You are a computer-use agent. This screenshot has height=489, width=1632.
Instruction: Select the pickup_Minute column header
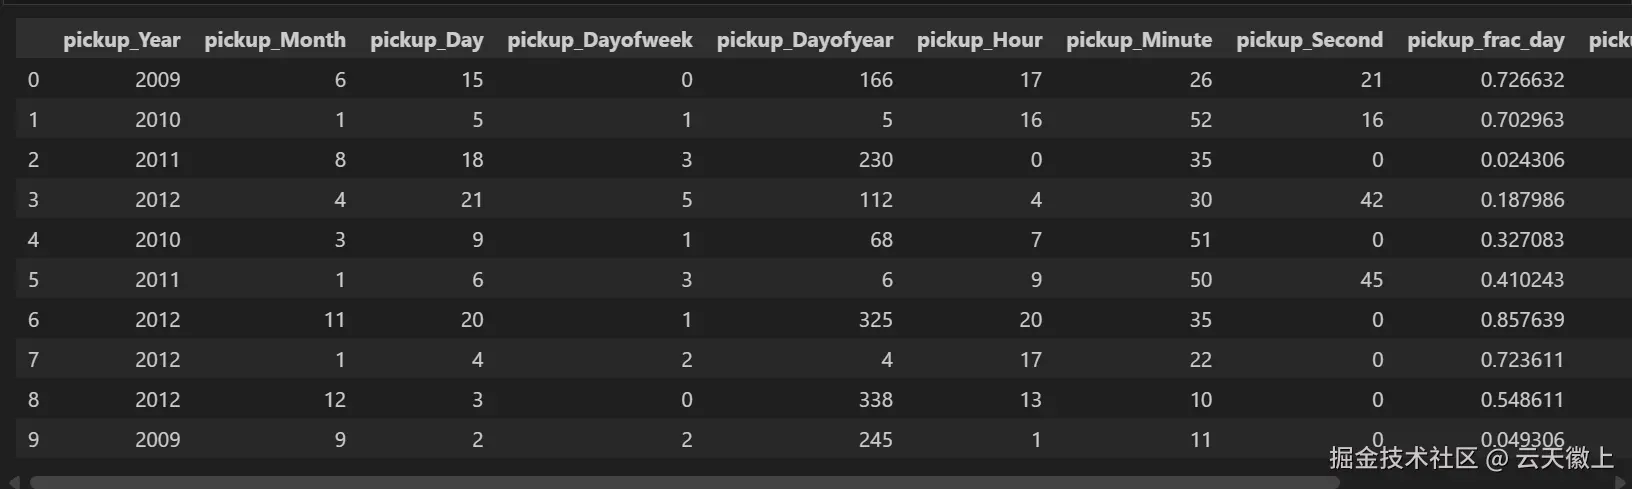(1138, 40)
